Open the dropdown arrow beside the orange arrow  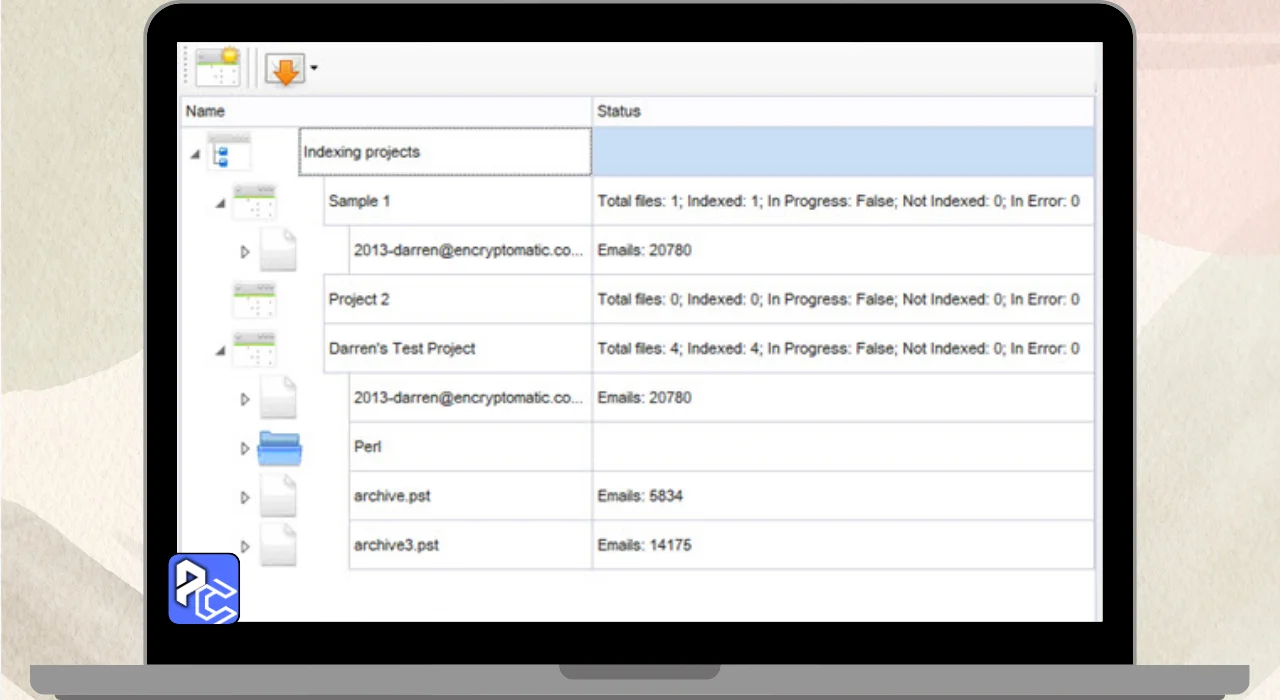(x=314, y=68)
